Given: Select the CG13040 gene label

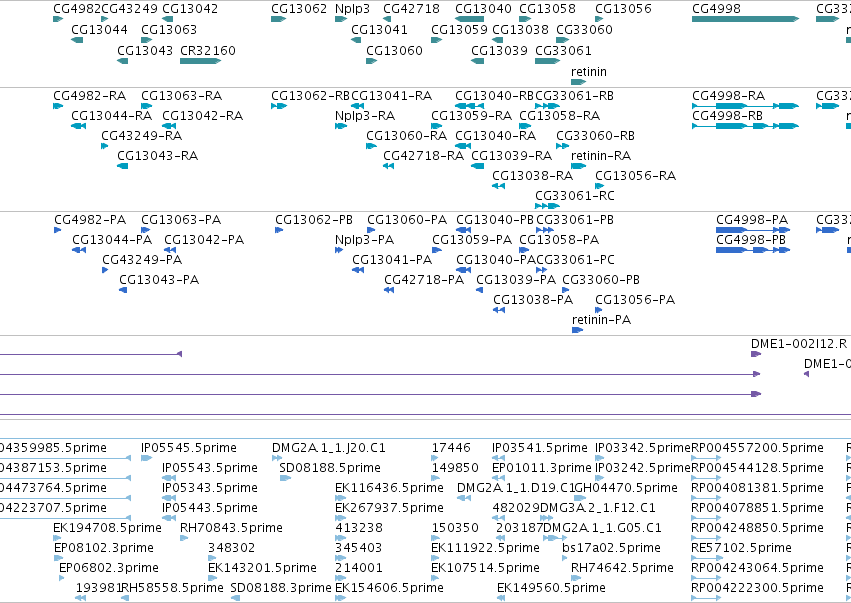Looking at the screenshot, I should 483,9.
